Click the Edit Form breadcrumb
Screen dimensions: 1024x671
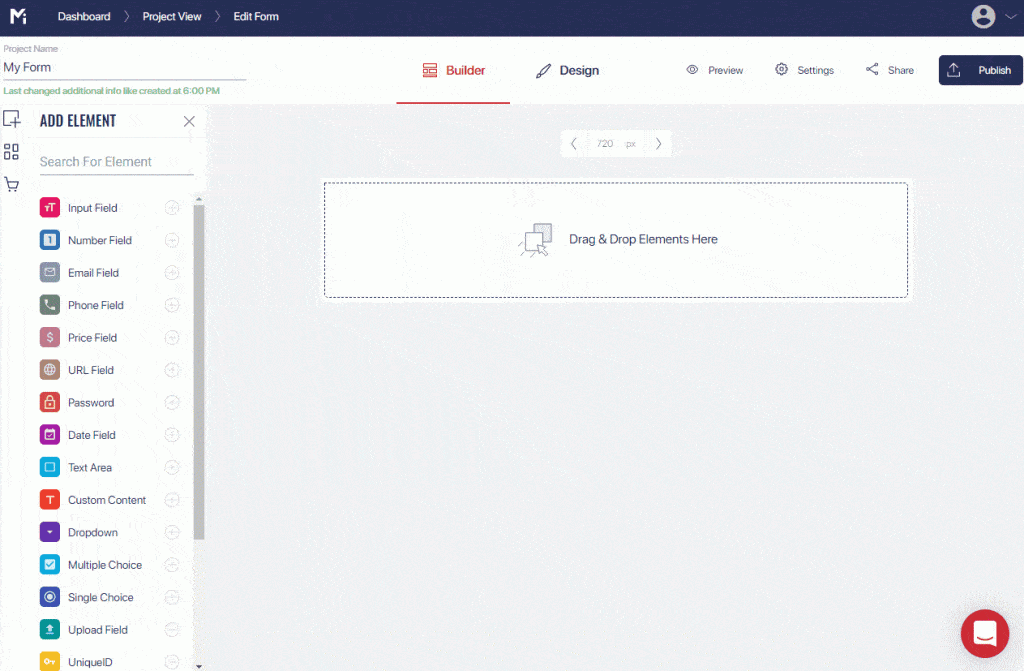[256, 16]
